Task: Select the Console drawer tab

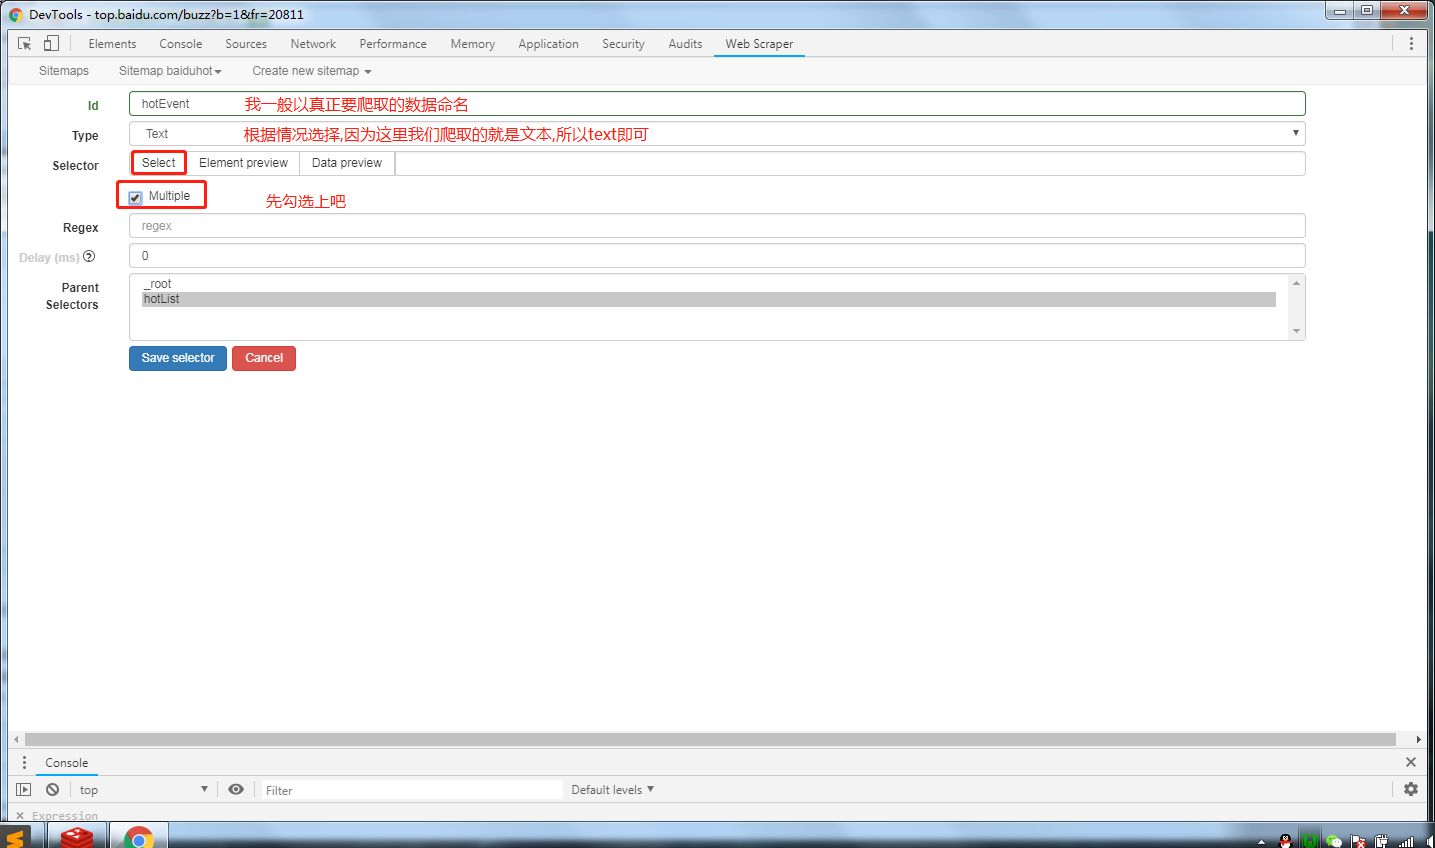Action: click(67, 763)
